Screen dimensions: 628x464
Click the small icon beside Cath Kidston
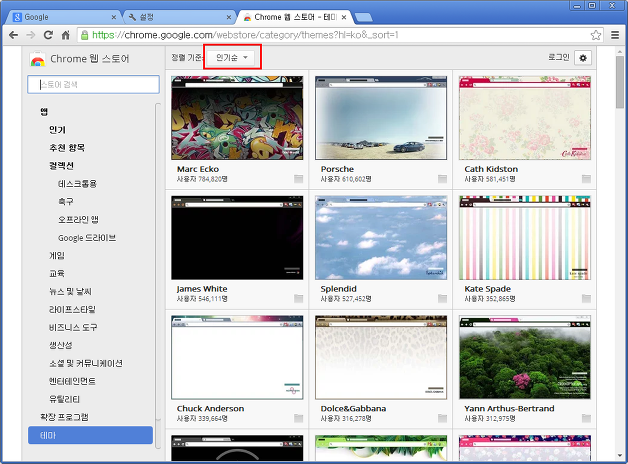tap(586, 179)
